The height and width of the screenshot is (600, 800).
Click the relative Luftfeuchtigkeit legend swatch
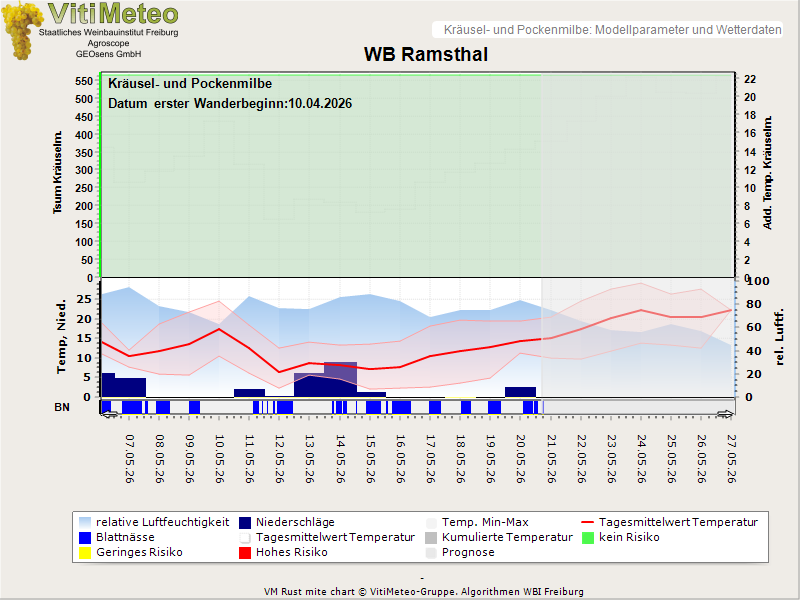coord(85,522)
